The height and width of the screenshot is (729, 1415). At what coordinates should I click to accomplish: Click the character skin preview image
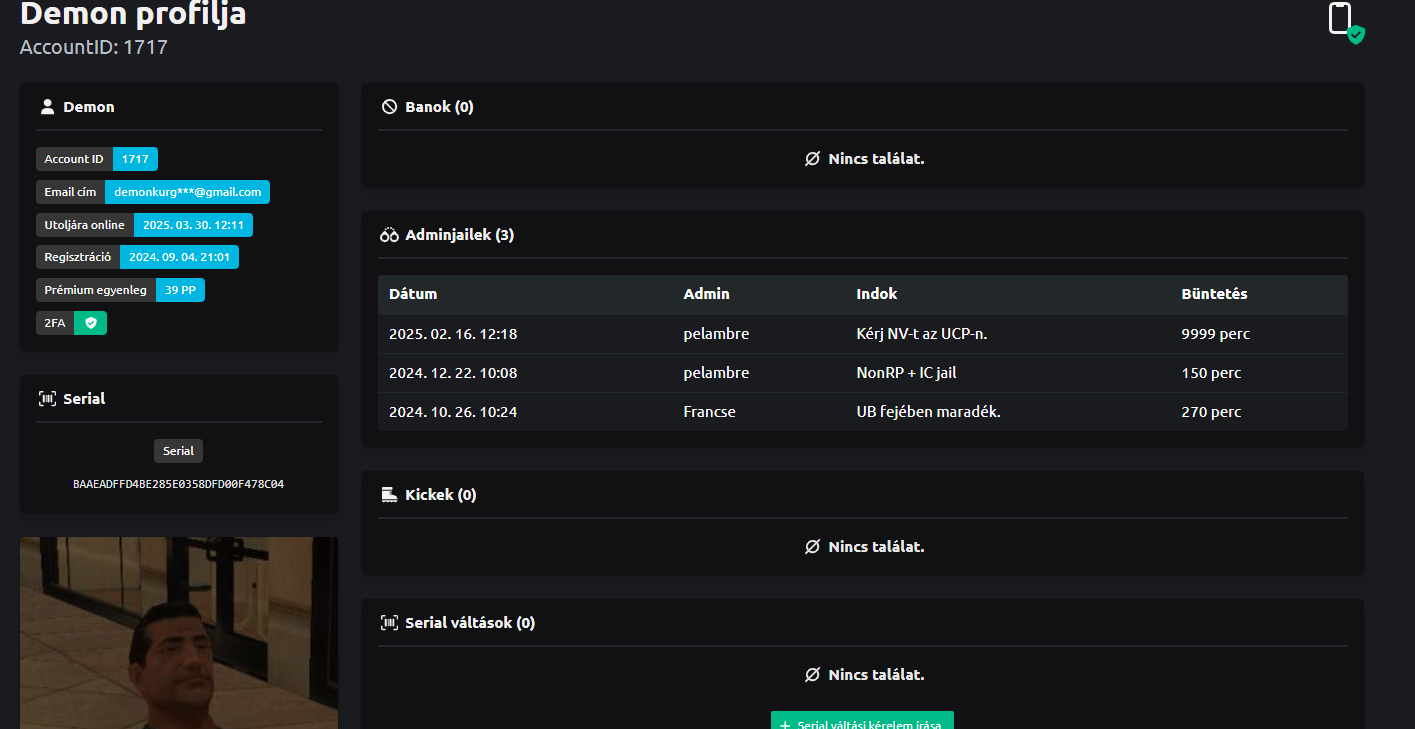click(178, 633)
